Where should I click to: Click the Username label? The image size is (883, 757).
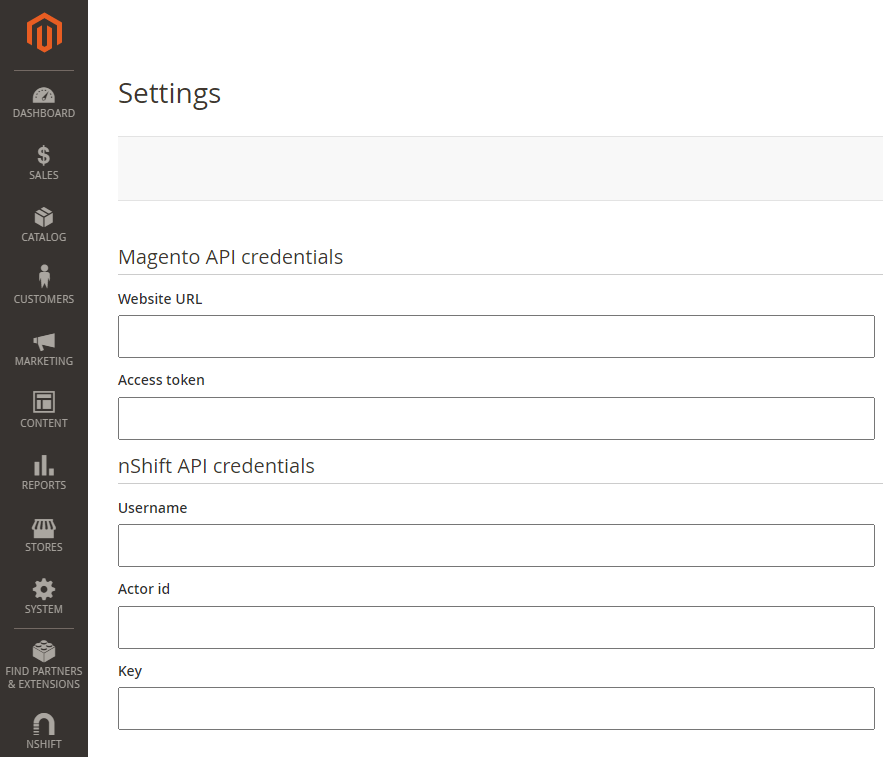(x=153, y=508)
